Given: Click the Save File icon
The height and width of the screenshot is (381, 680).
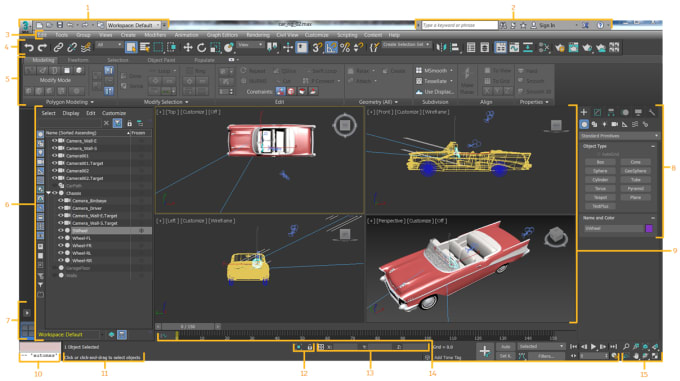Looking at the screenshot, I should [x=60, y=25].
